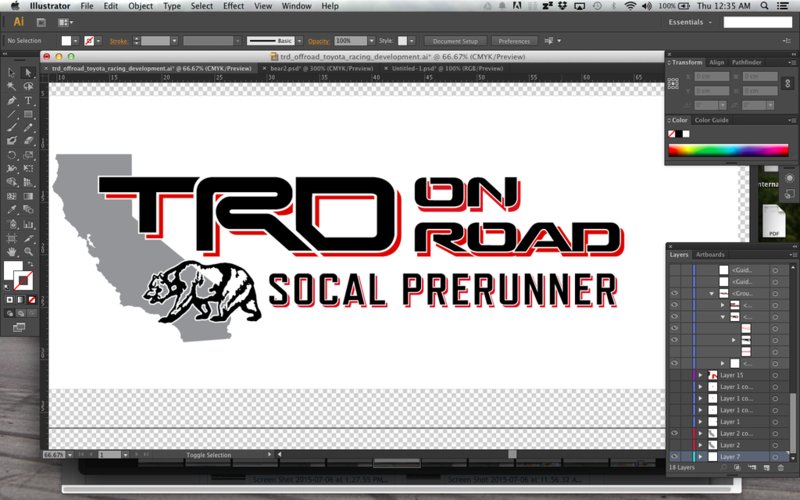The width and height of the screenshot is (800, 500).
Task: Show hidden Layer 1 via visibility box
Action: tap(674, 421)
